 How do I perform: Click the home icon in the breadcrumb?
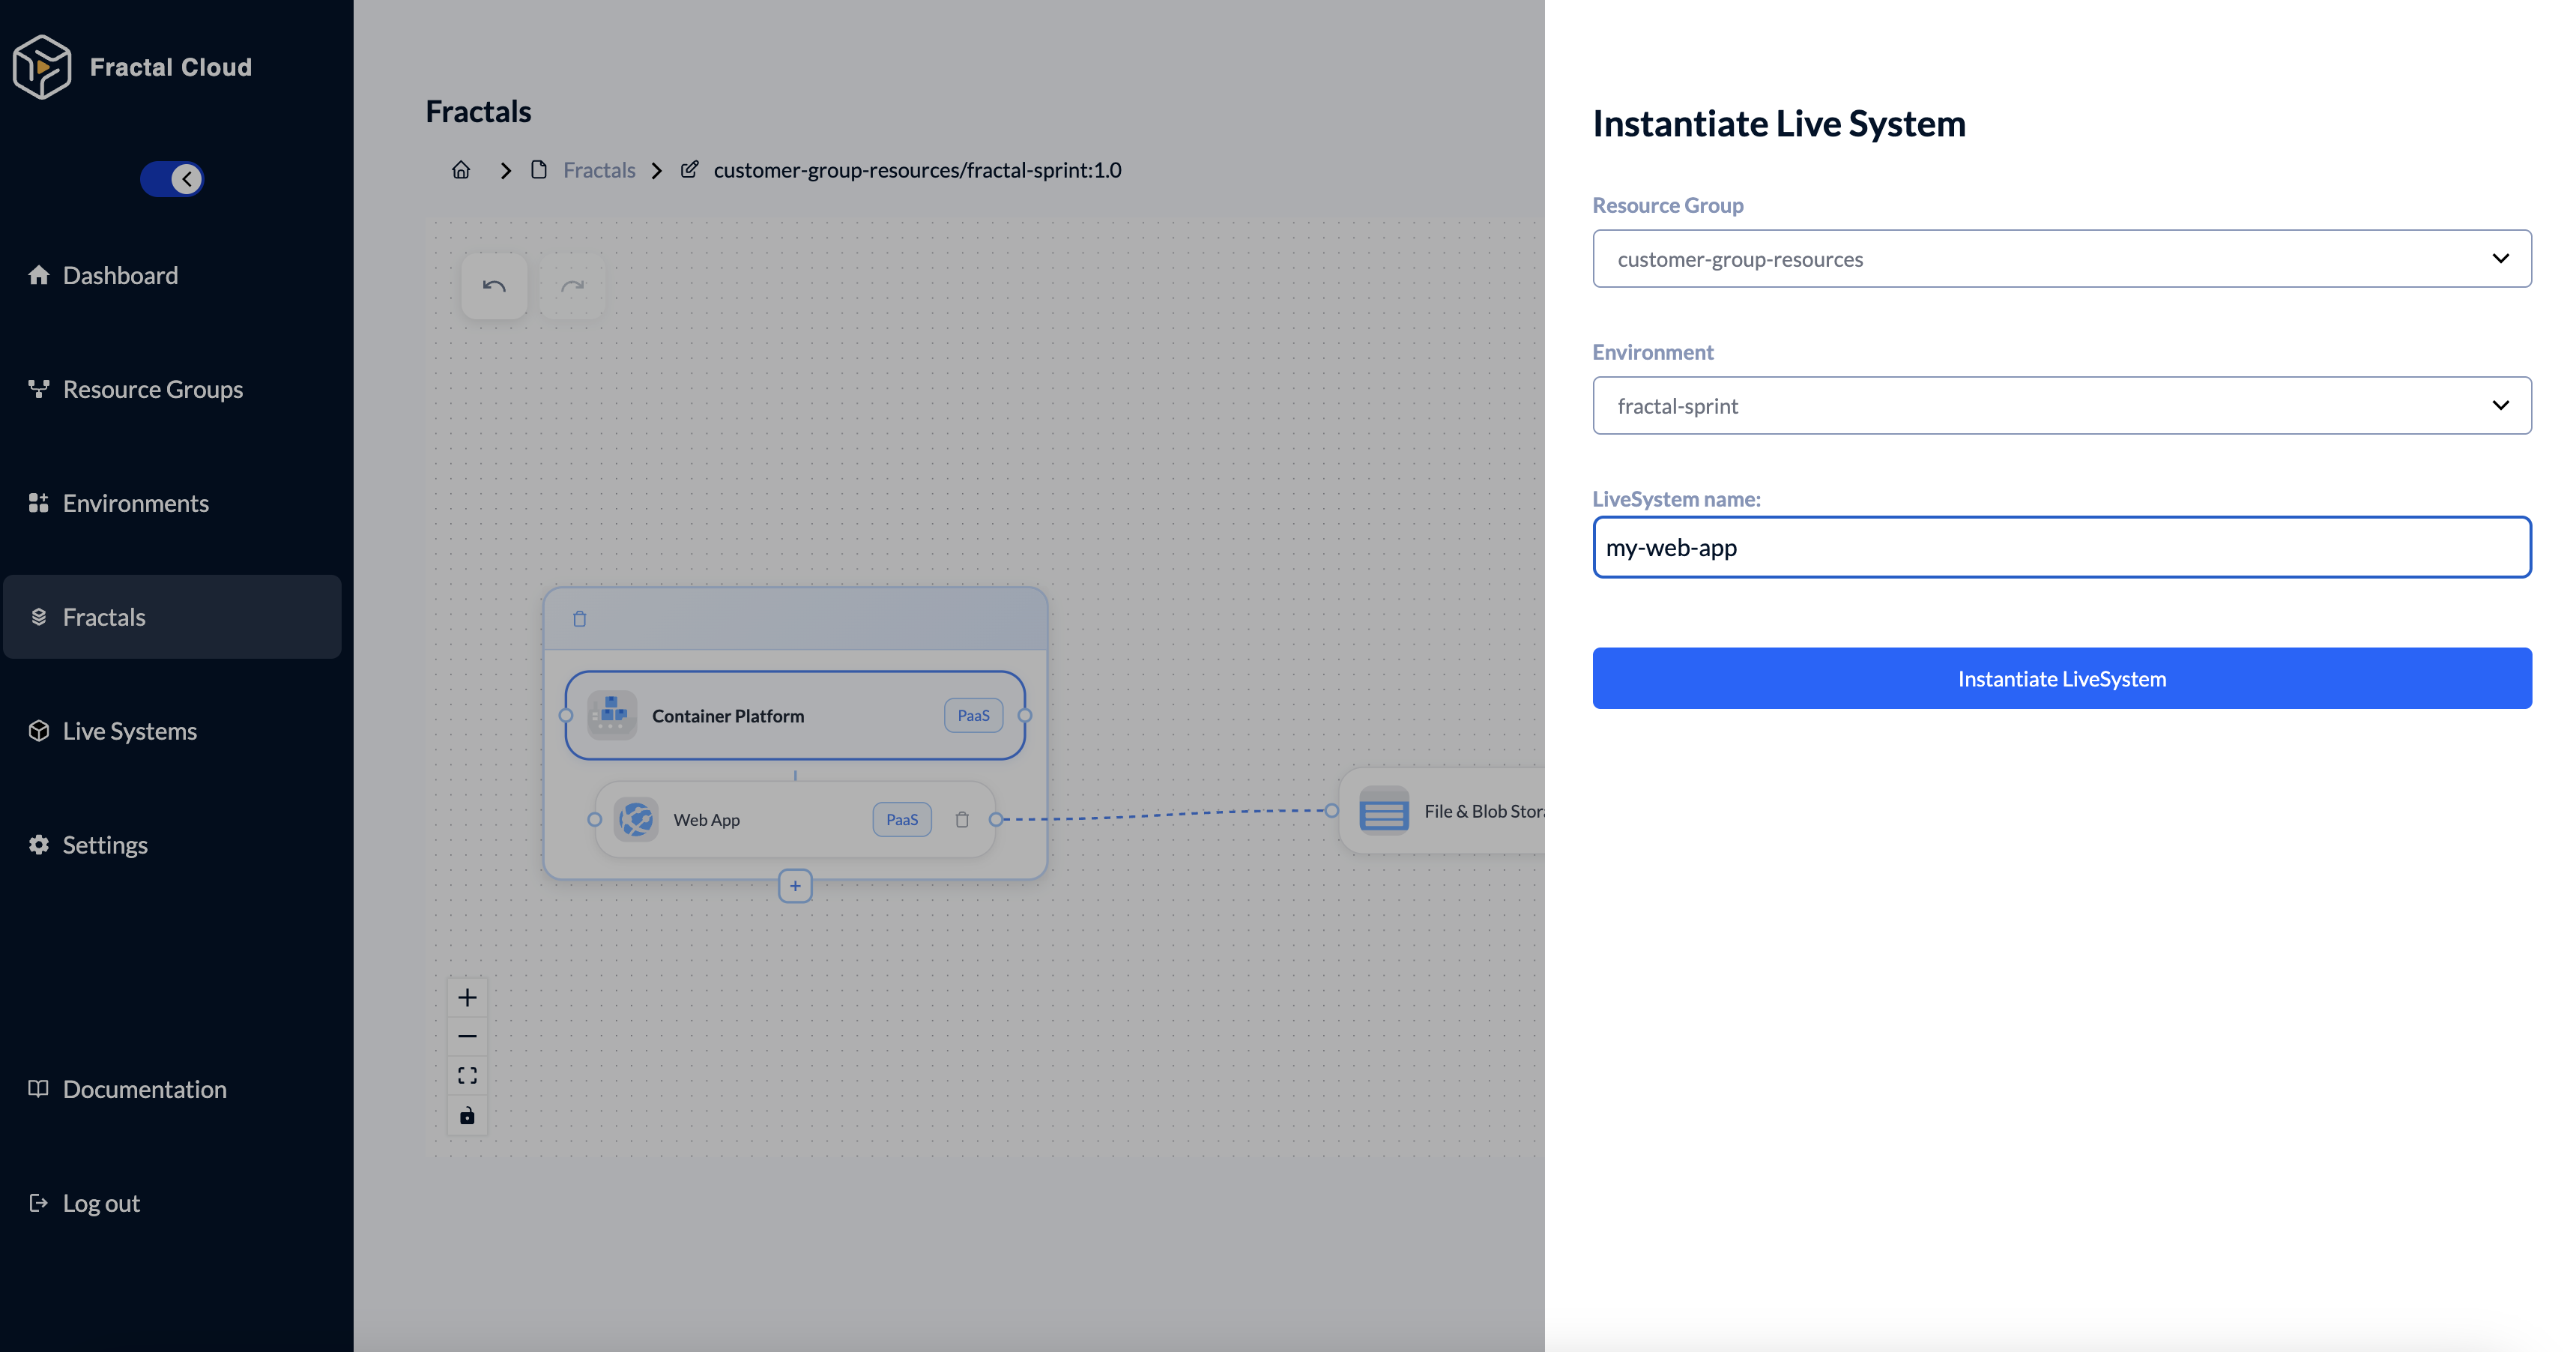click(461, 170)
